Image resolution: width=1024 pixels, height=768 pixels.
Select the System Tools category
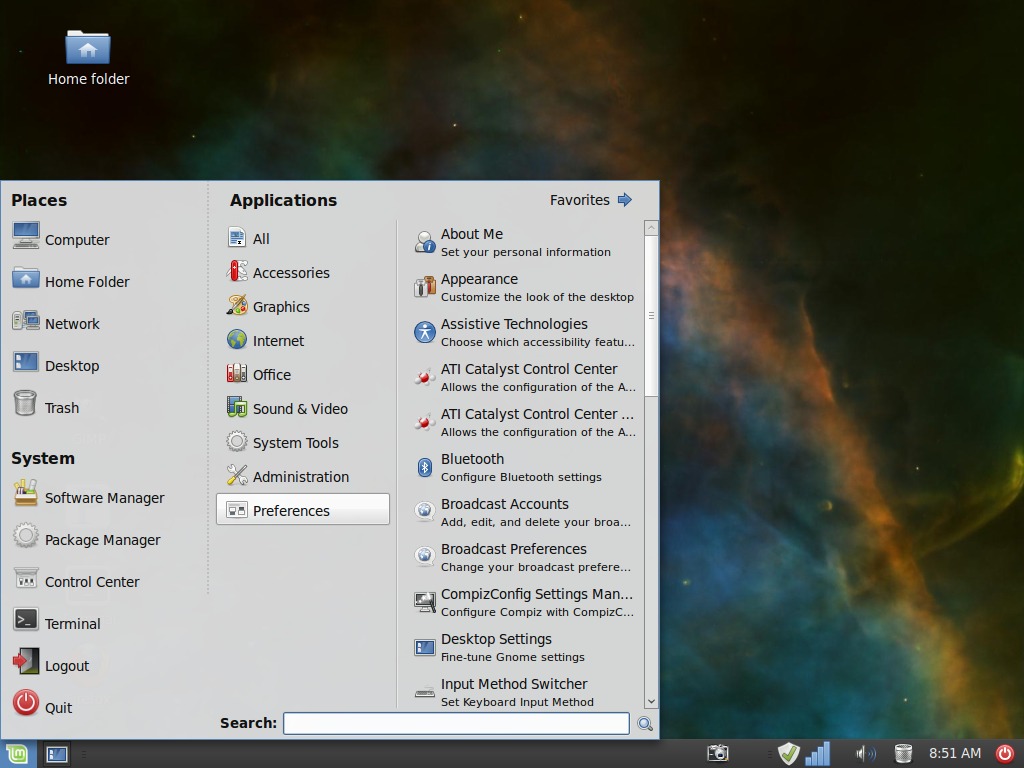click(x=302, y=442)
